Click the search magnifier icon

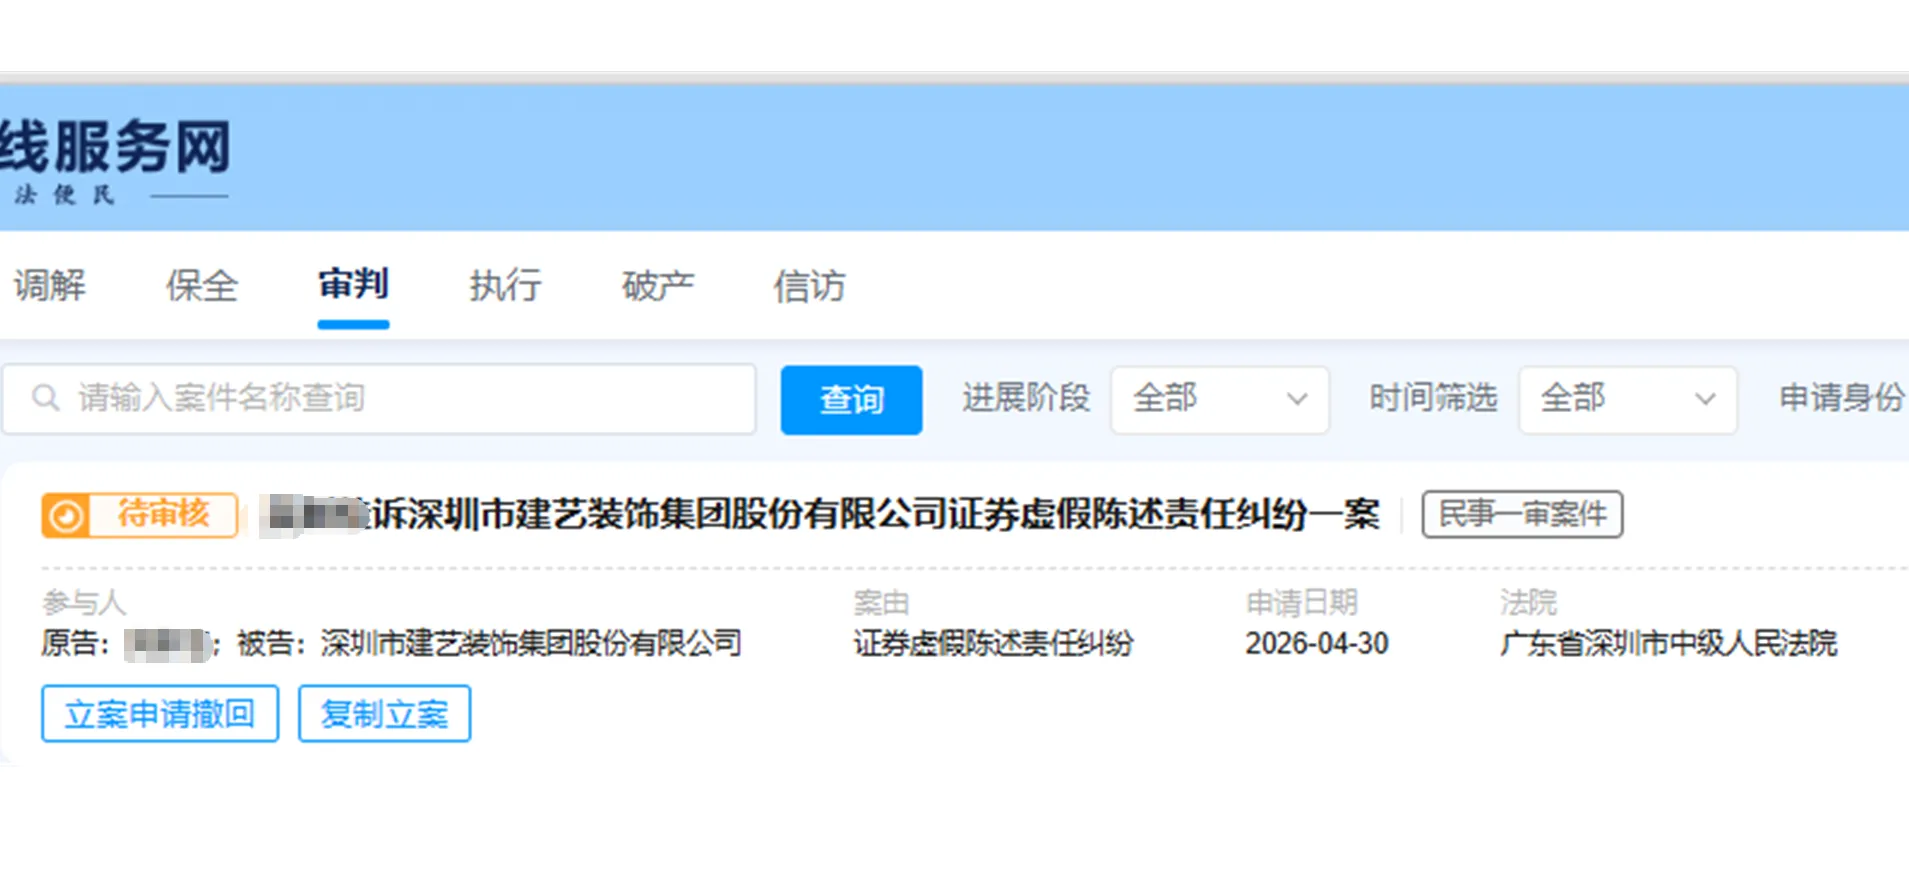pos(46,398)
